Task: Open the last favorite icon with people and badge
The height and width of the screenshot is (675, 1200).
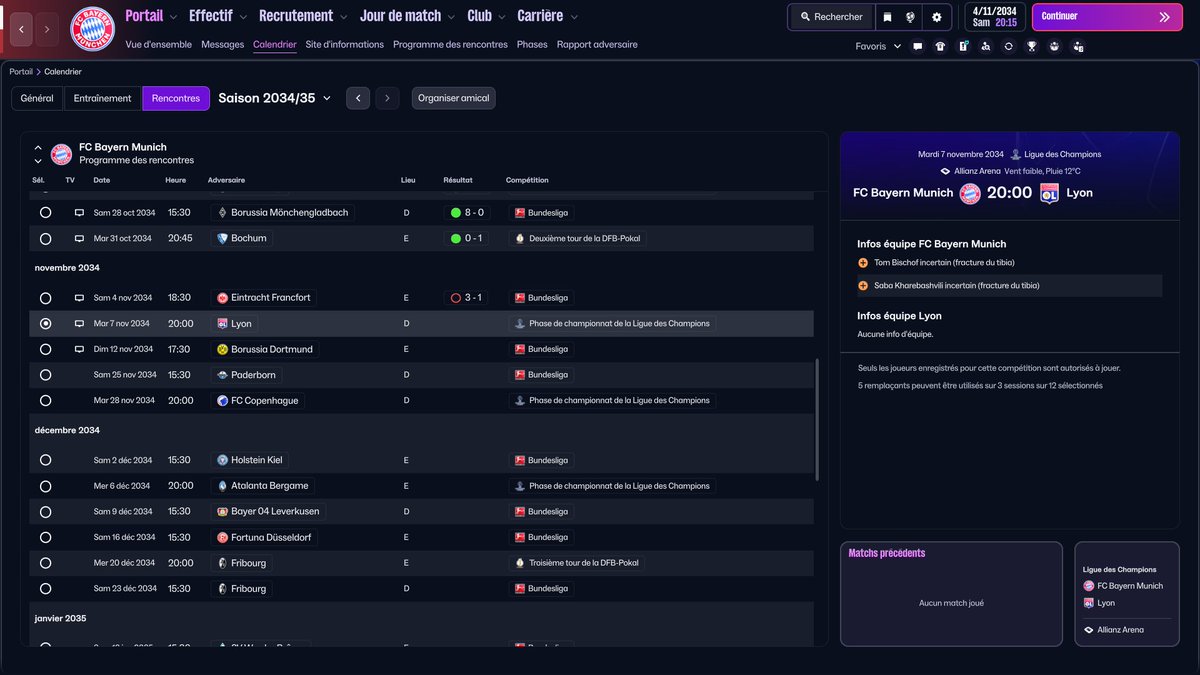Action: click(1078, 46)
